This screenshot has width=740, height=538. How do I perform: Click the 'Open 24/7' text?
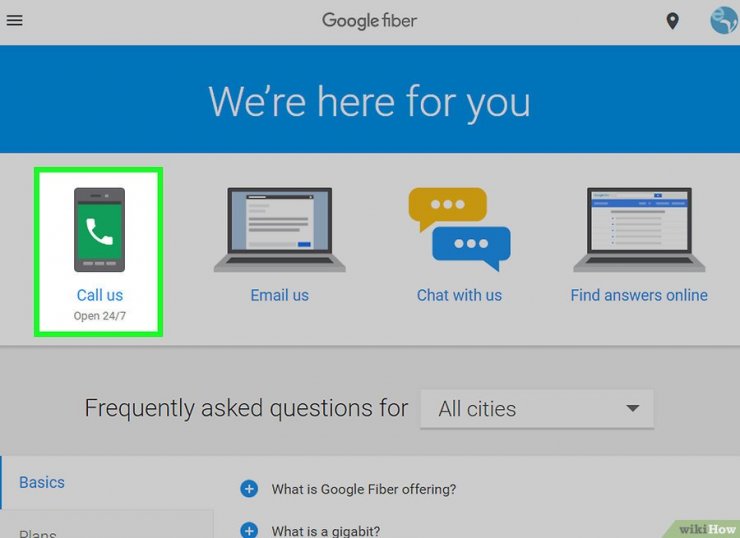100,316
